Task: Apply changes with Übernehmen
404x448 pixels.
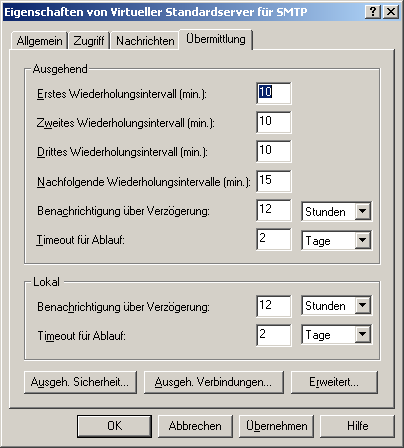Action: pos(276,426)
